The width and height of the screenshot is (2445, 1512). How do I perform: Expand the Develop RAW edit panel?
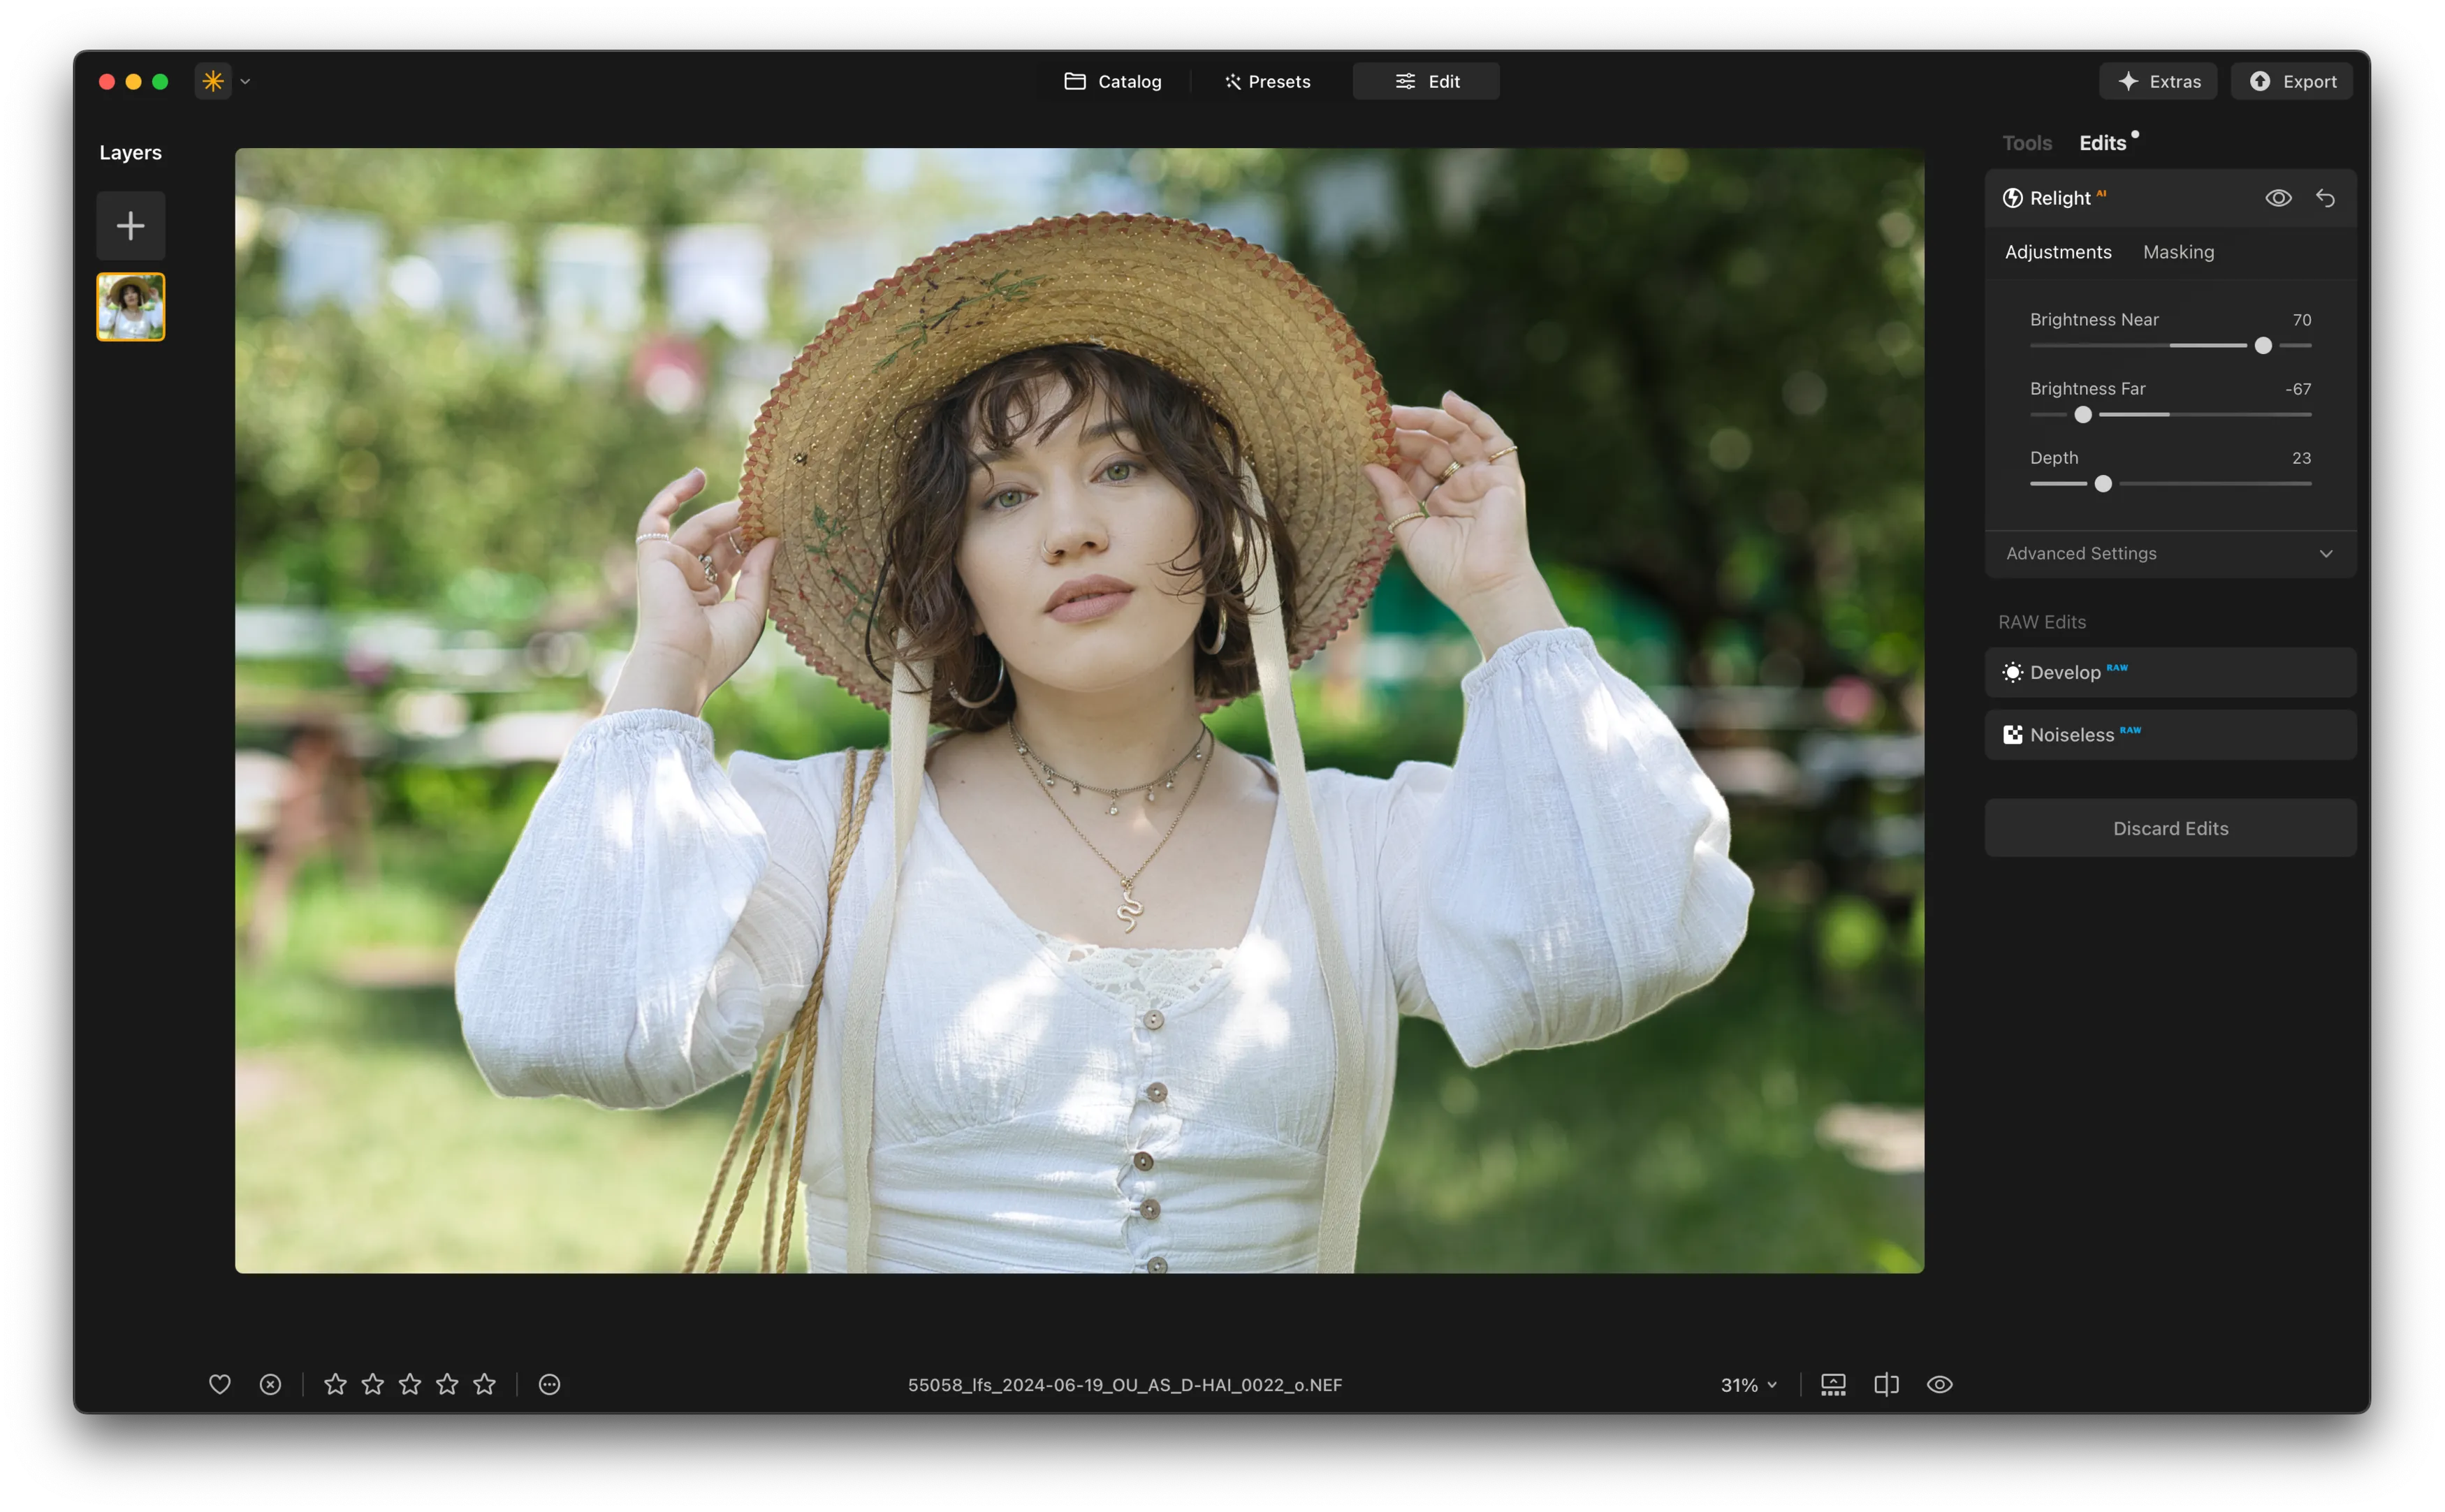pyautogui.click(x=2170, y=672)
